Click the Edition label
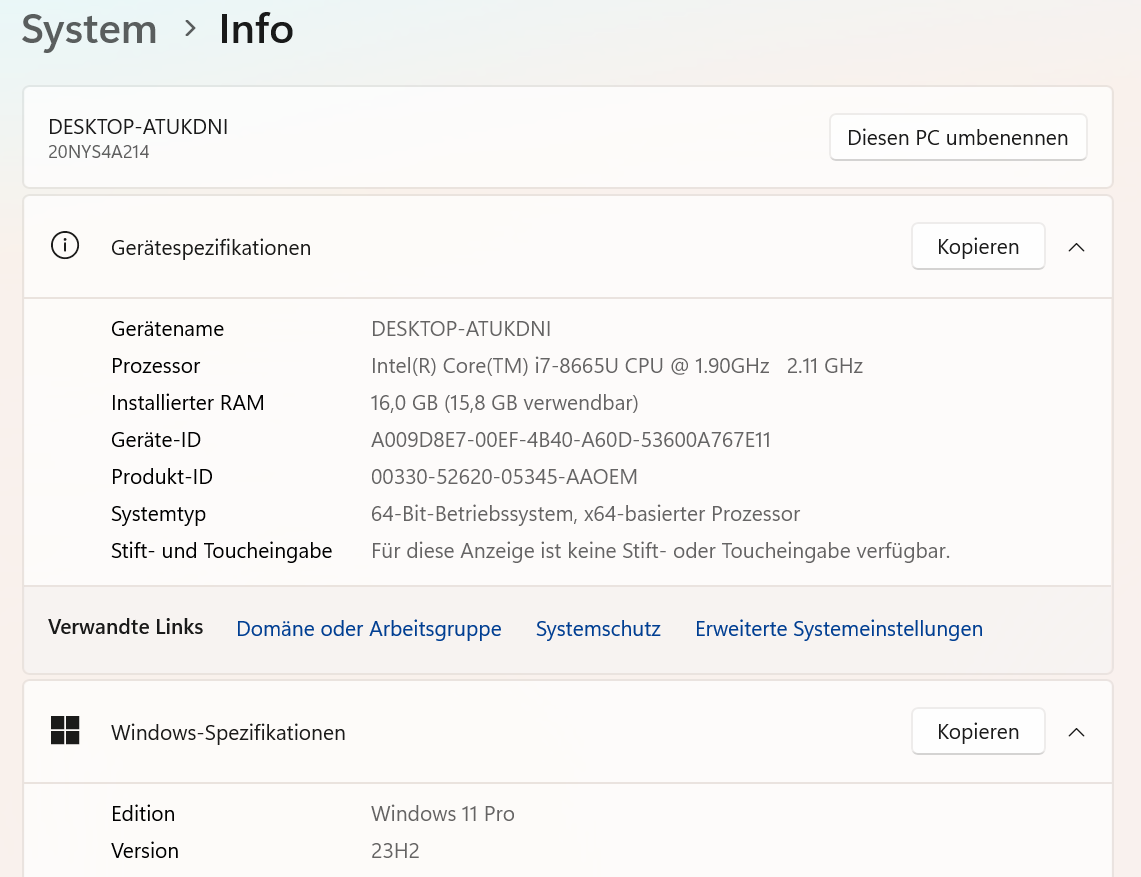 [x=143, y=814]
